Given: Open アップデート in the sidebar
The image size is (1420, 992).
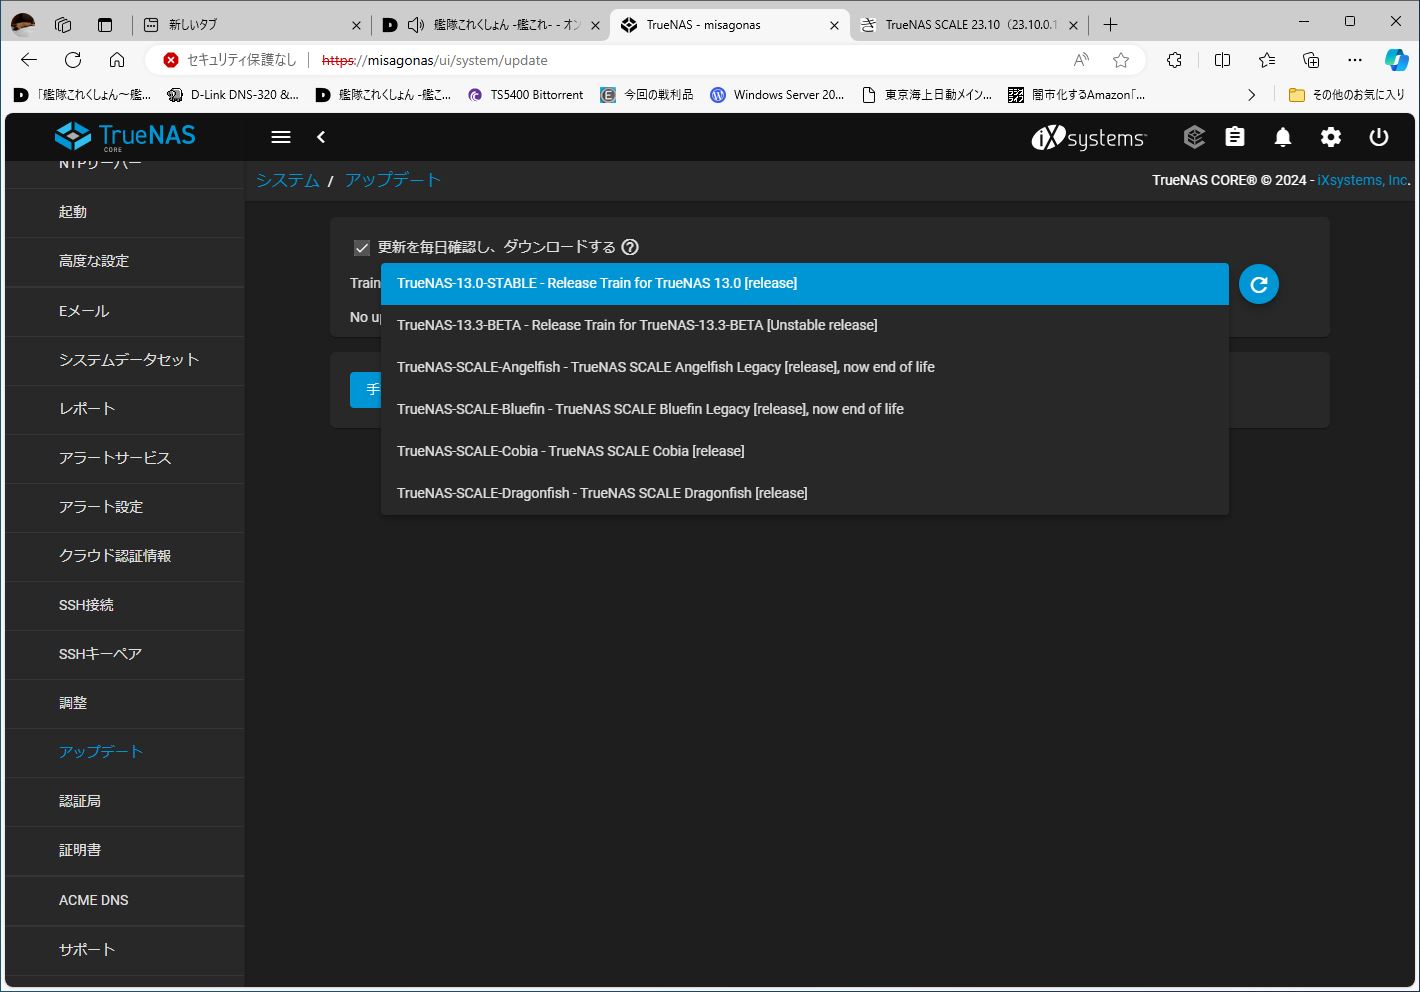Looking at the screenshot, I should pyautogui.click(x=125, y=752).
